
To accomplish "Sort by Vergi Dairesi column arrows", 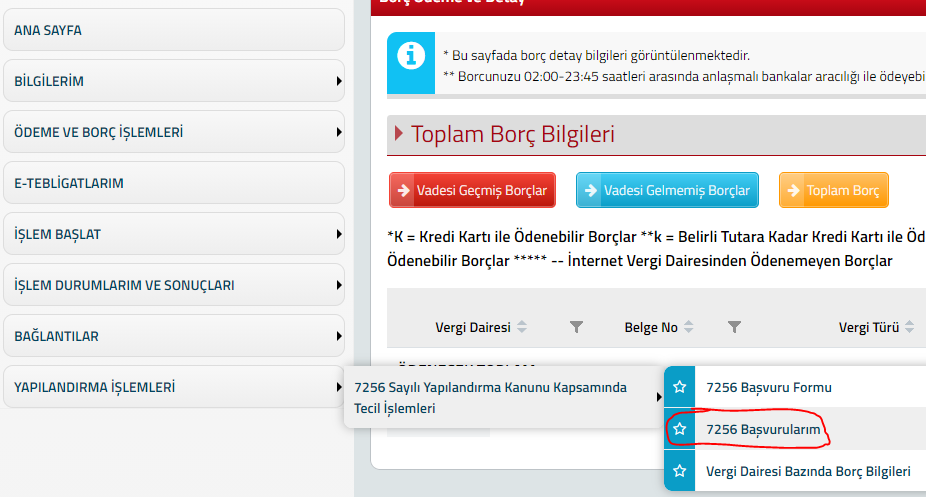I will (x=522, y=327).
